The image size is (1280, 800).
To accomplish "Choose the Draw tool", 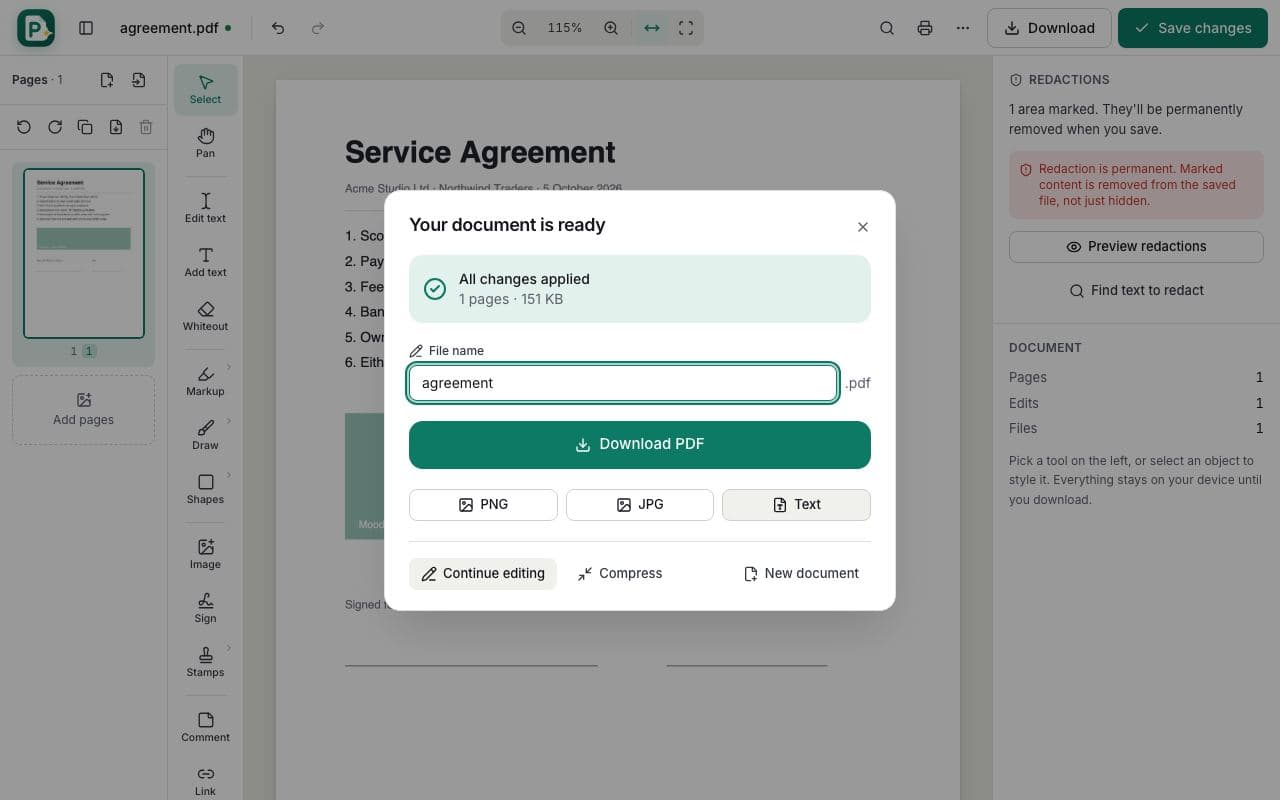I will click(x=205, y=435).
